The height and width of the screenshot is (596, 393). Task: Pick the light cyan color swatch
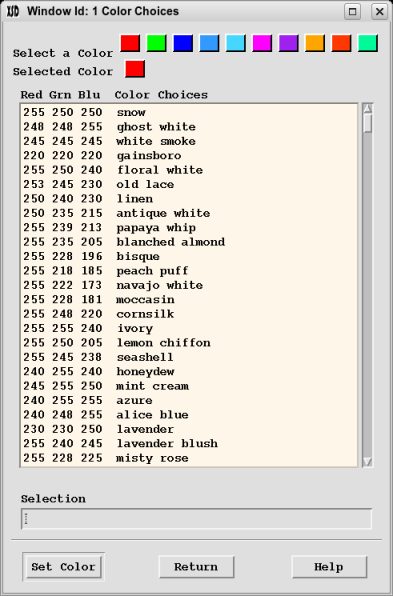(x=236, y=43)
